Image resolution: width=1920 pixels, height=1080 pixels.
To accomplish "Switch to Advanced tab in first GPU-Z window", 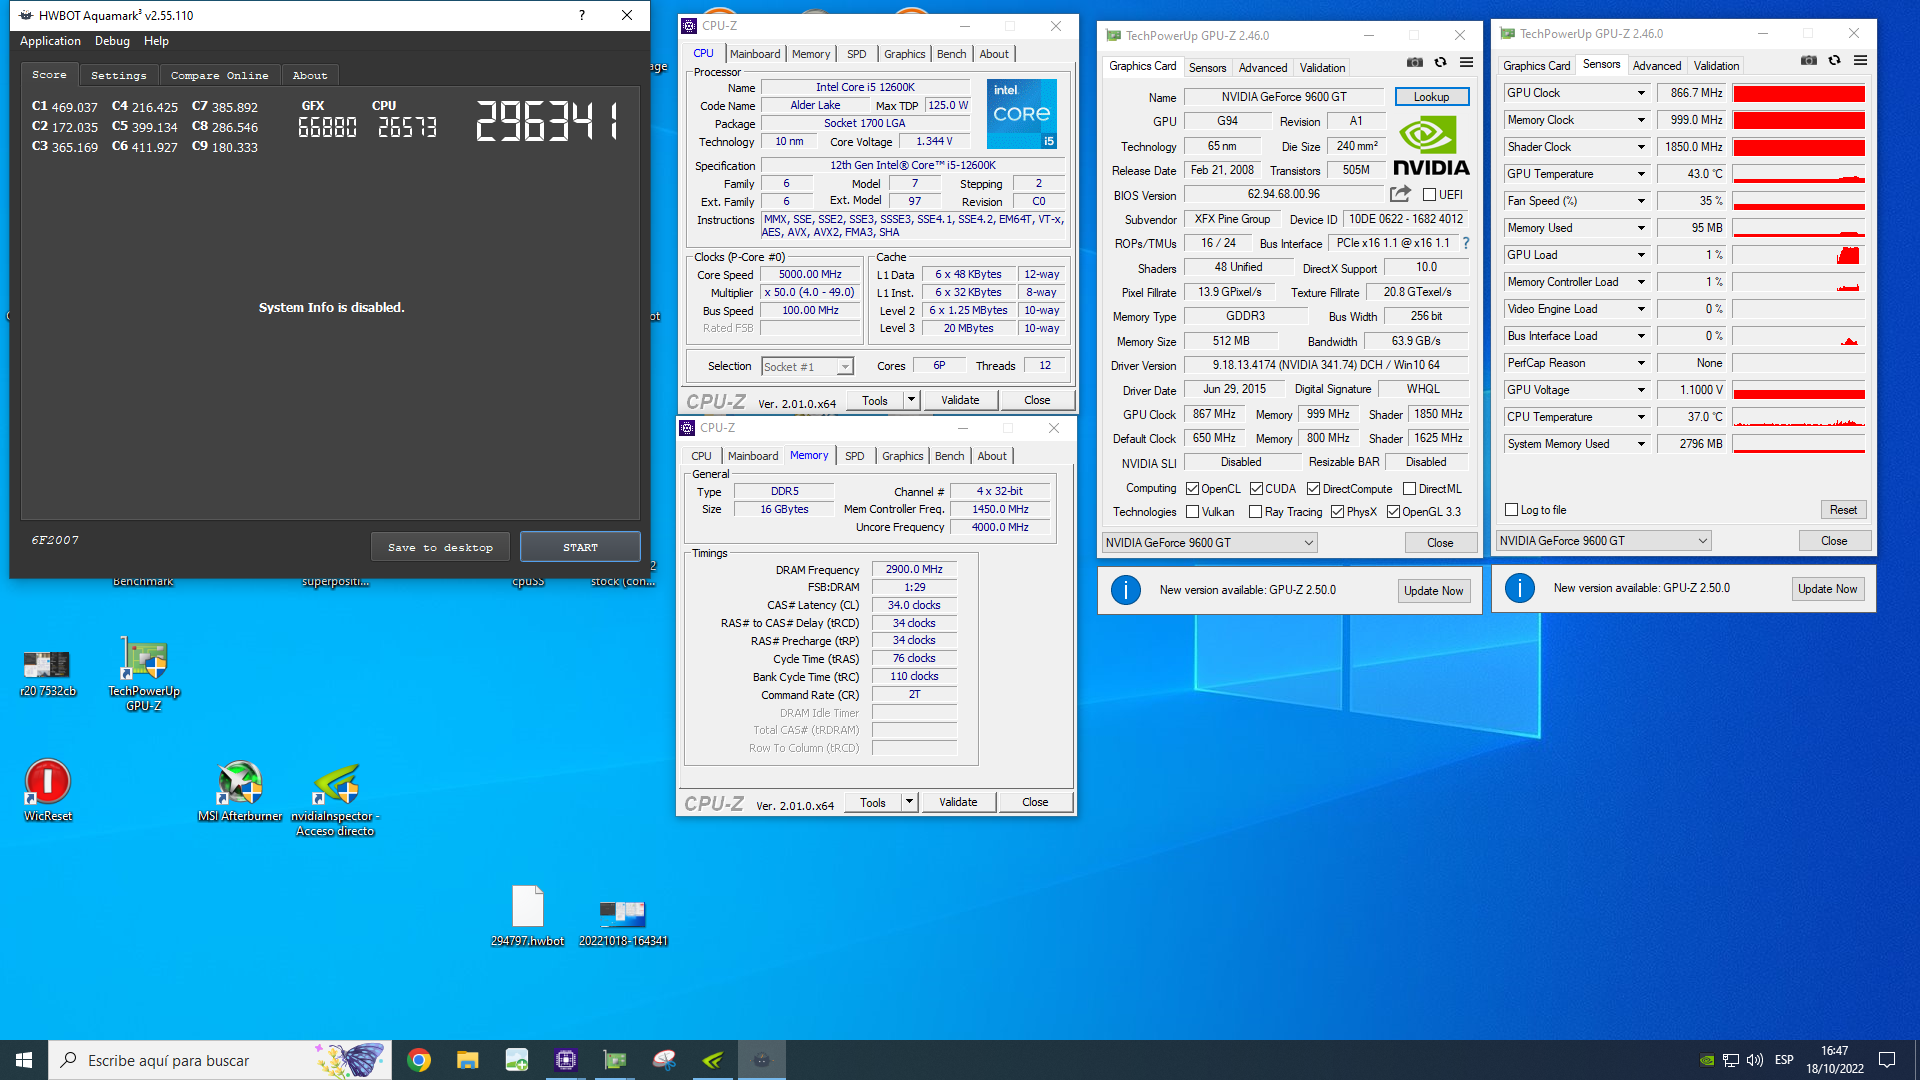I will tap(1262, 68).
